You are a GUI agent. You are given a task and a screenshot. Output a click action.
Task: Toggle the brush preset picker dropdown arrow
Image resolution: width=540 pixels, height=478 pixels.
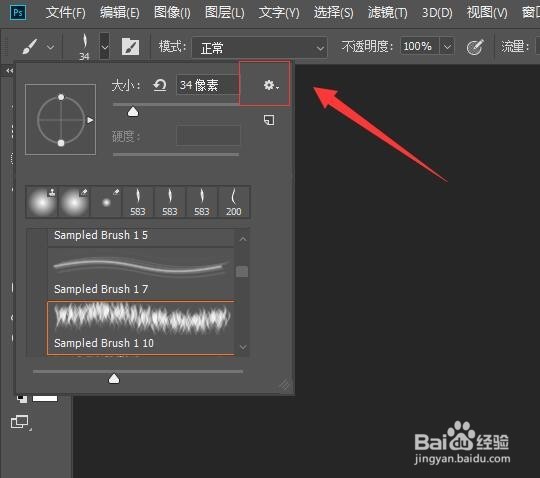[105, 46]
